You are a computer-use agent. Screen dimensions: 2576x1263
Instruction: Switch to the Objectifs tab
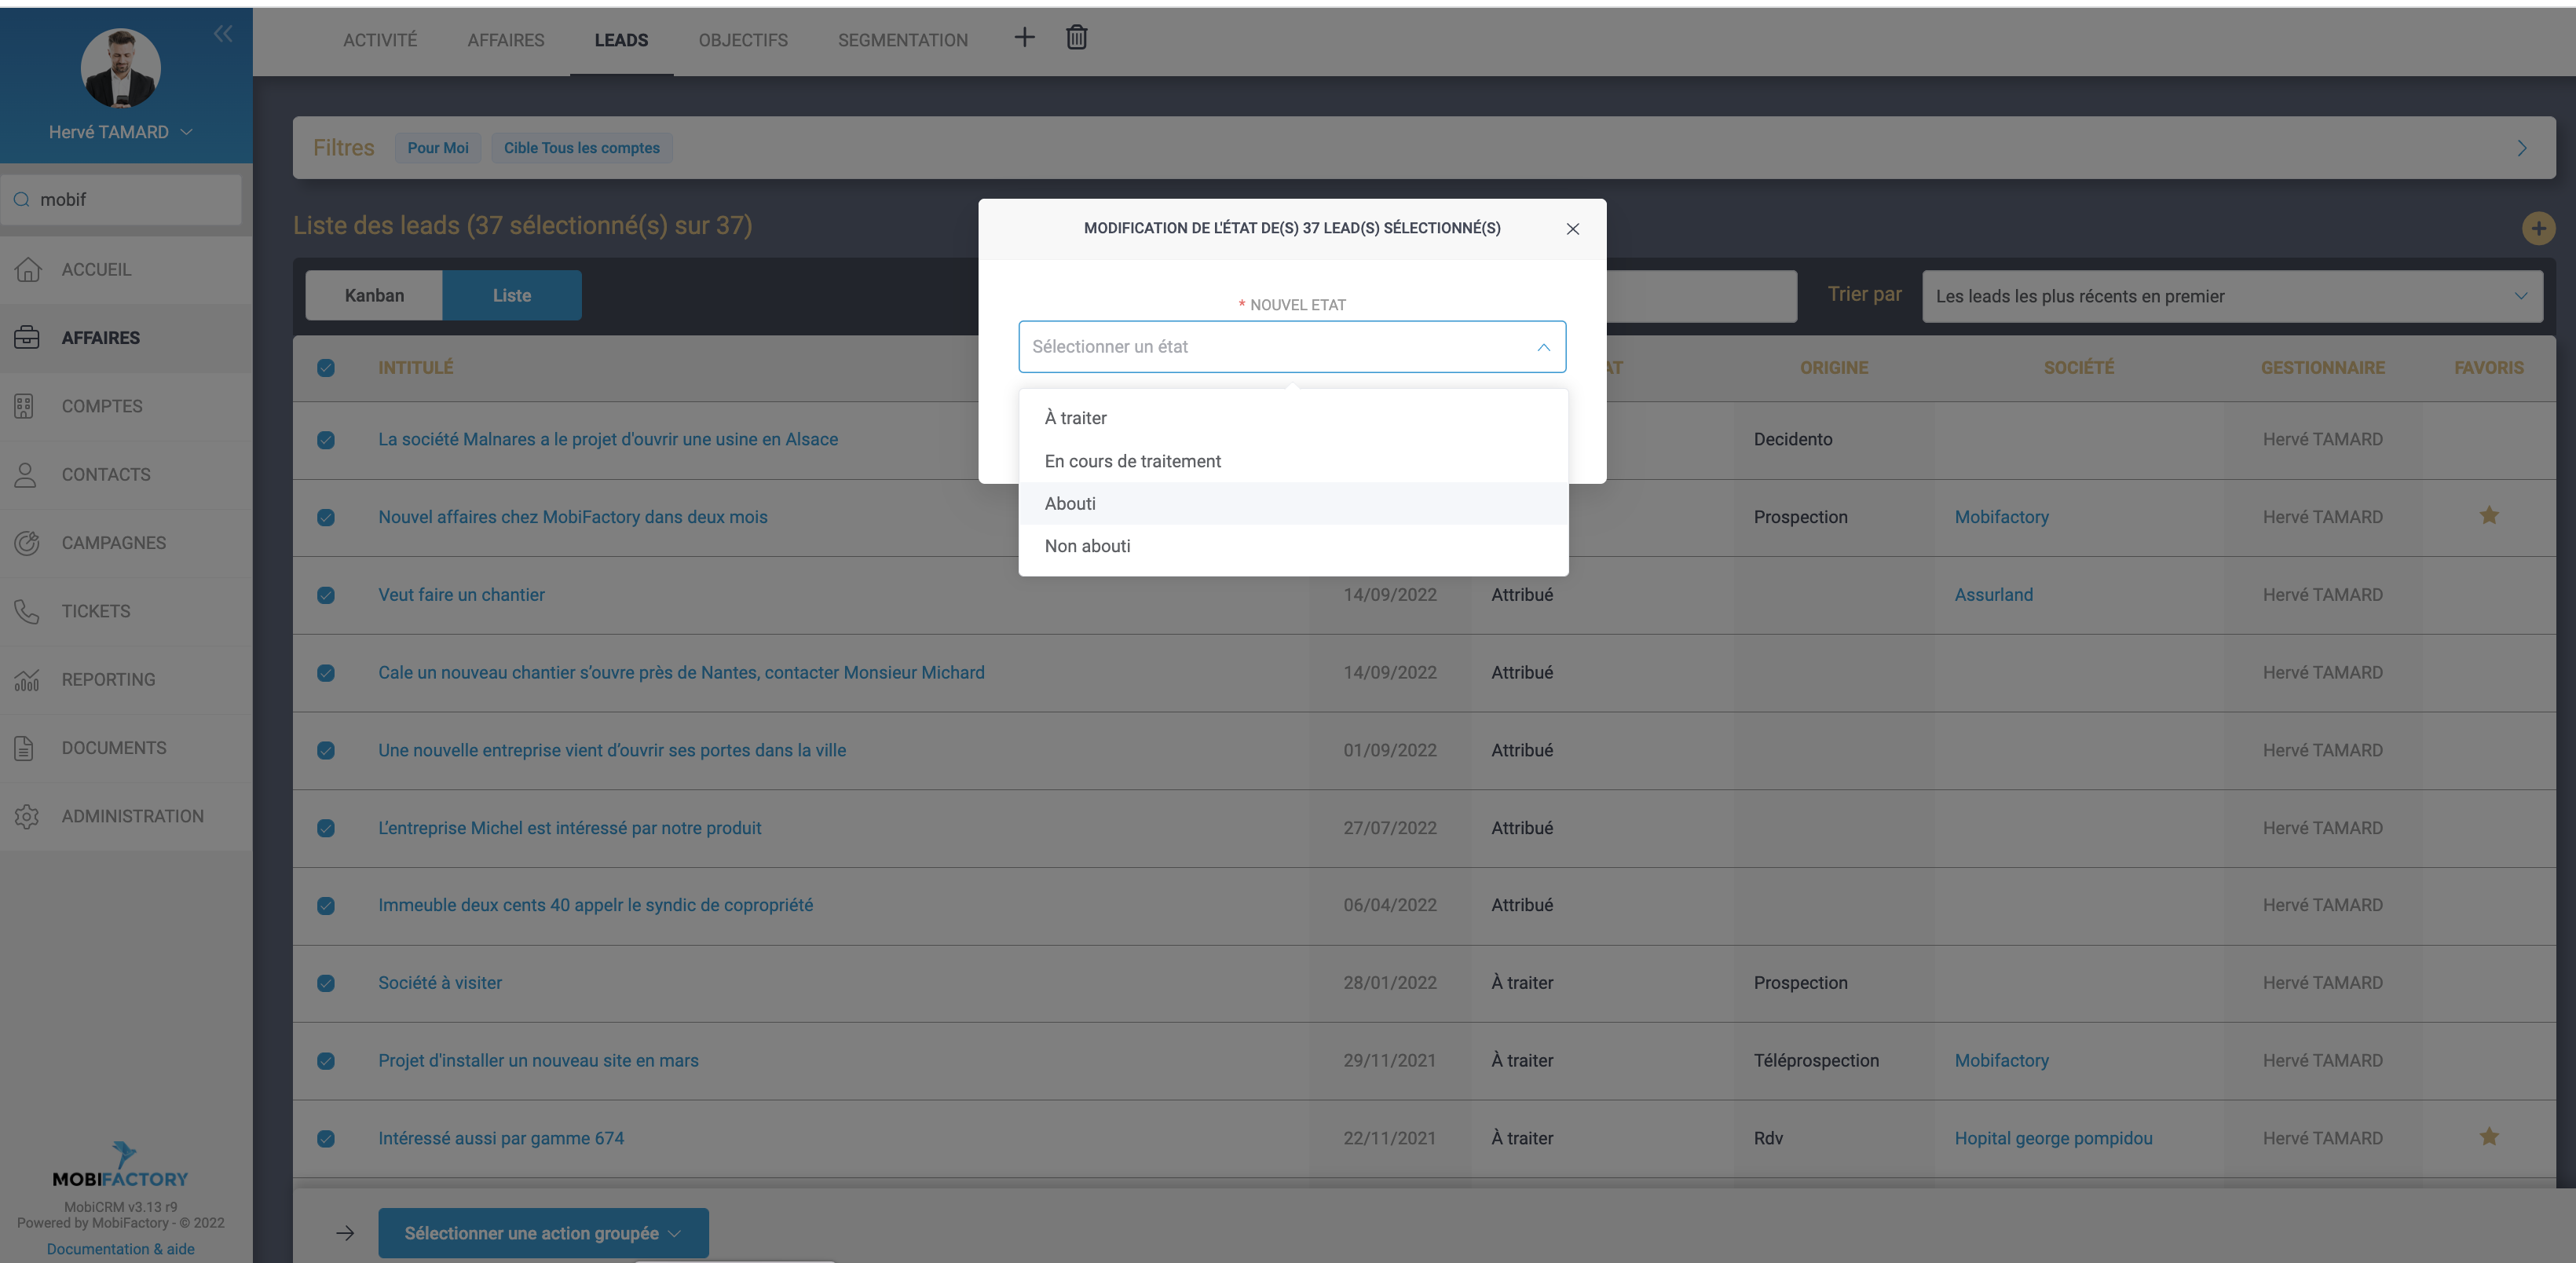click(x=743, y=40)
